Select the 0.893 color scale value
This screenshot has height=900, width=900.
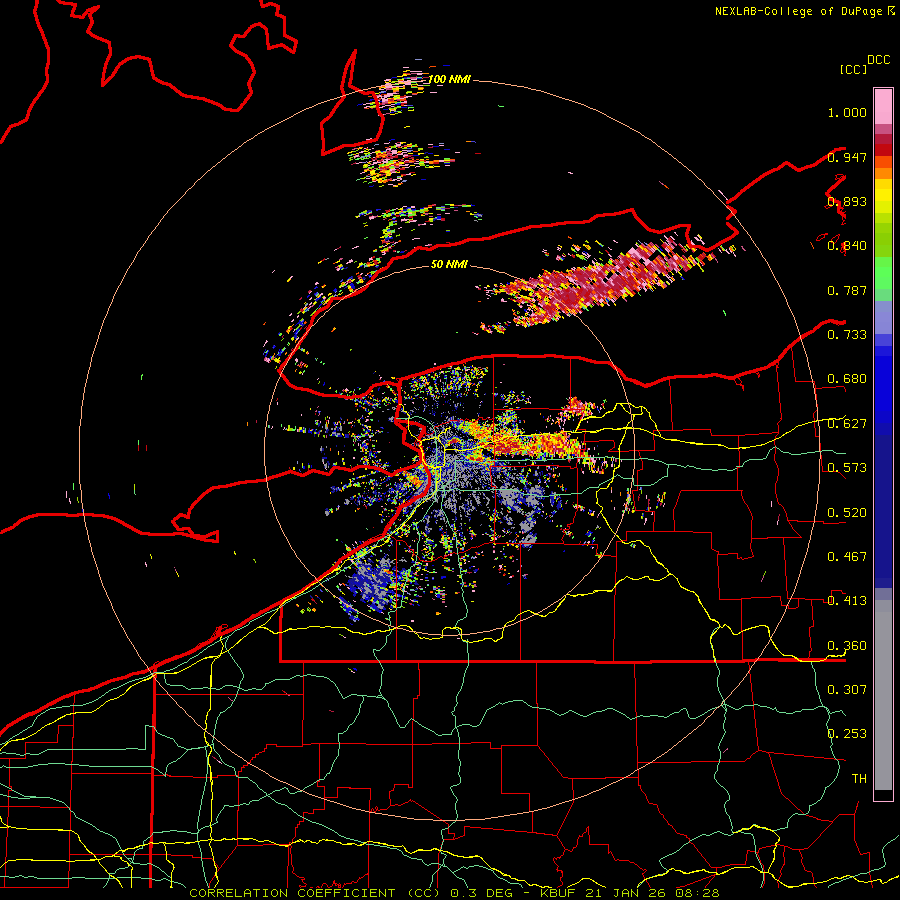coord(847,201)
